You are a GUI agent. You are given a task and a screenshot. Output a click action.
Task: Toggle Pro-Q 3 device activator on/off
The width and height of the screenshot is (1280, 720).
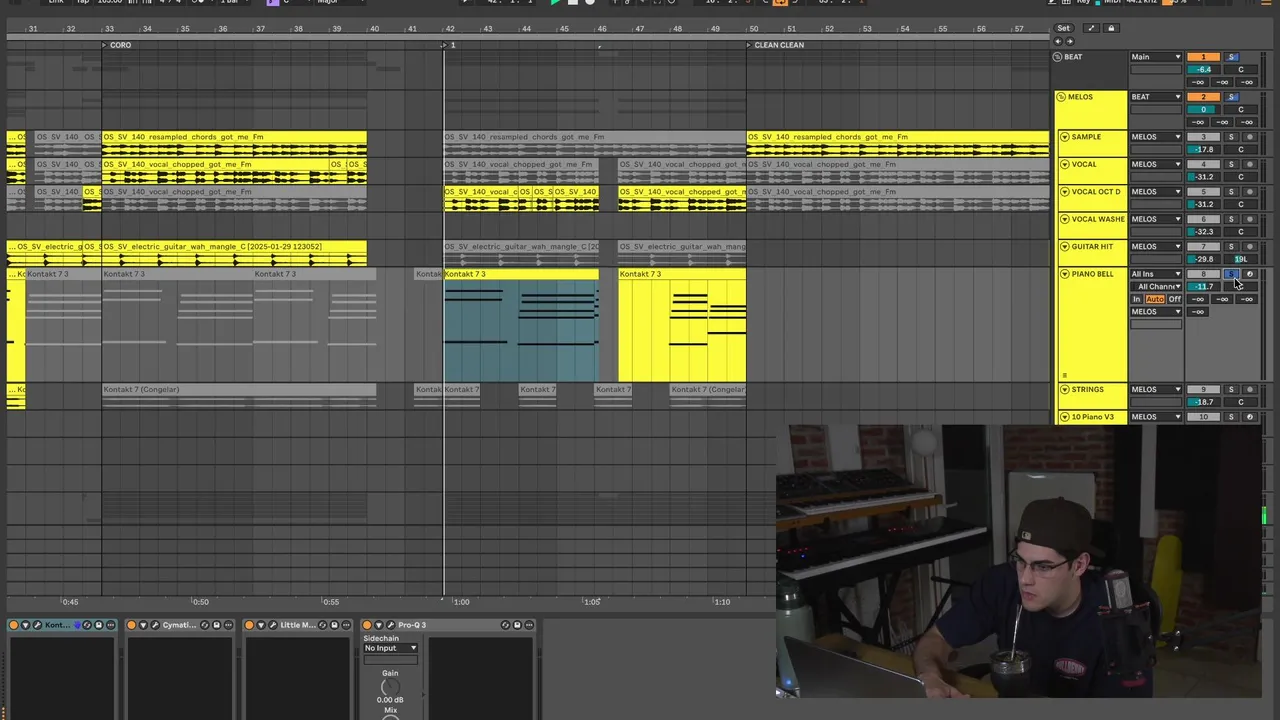(367, 625)
